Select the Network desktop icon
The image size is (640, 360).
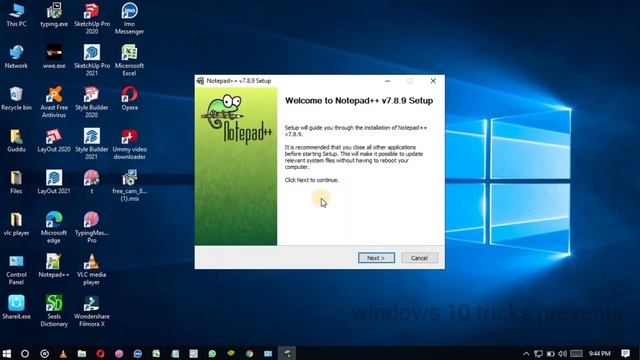pos(16,57)
